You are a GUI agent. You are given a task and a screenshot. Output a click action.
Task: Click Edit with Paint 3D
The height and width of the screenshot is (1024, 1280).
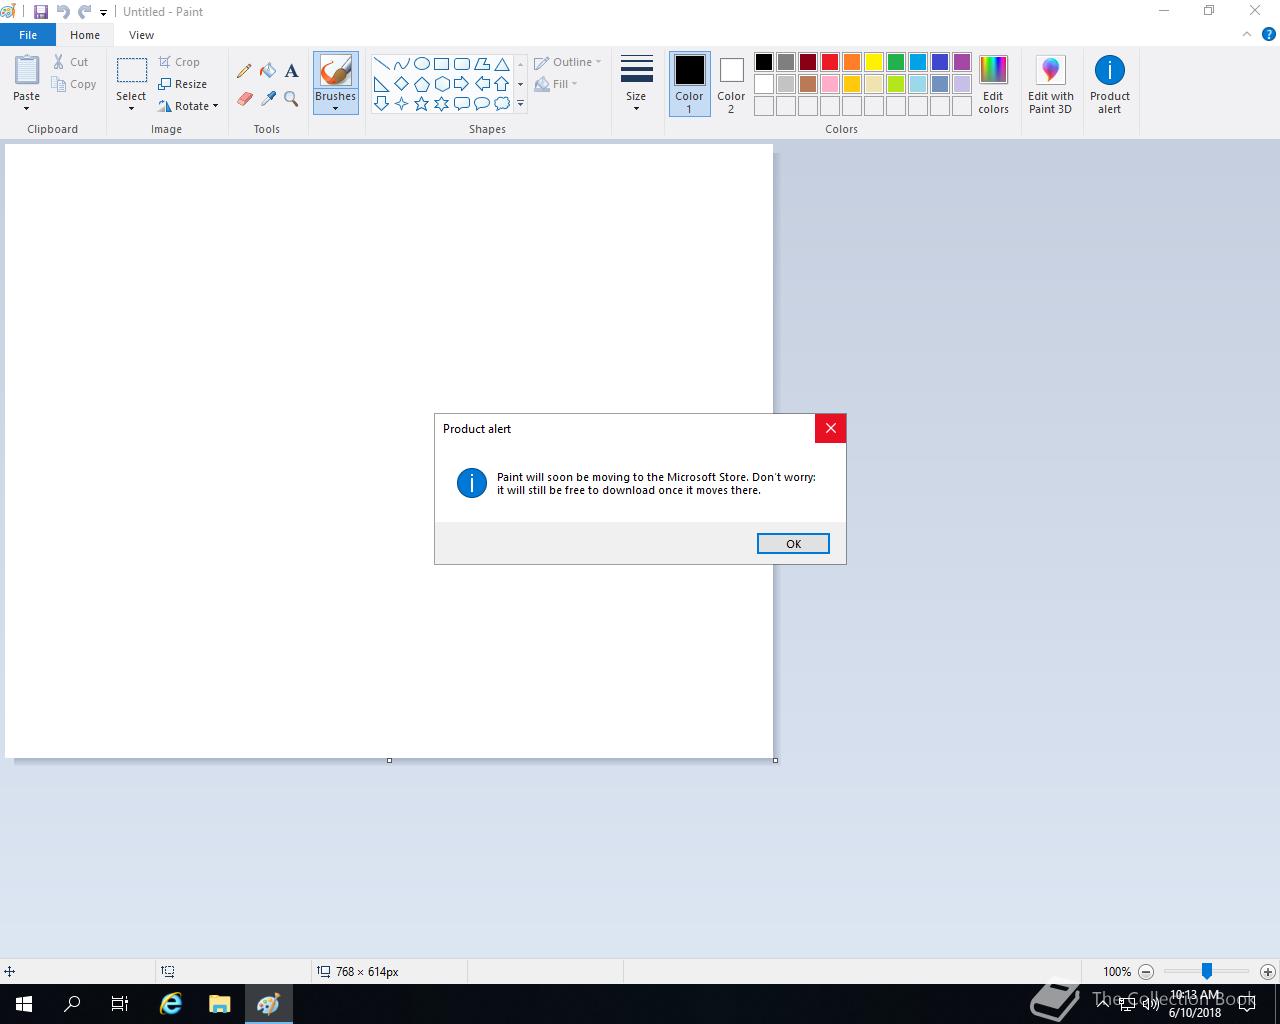(x=1050, y=84)
